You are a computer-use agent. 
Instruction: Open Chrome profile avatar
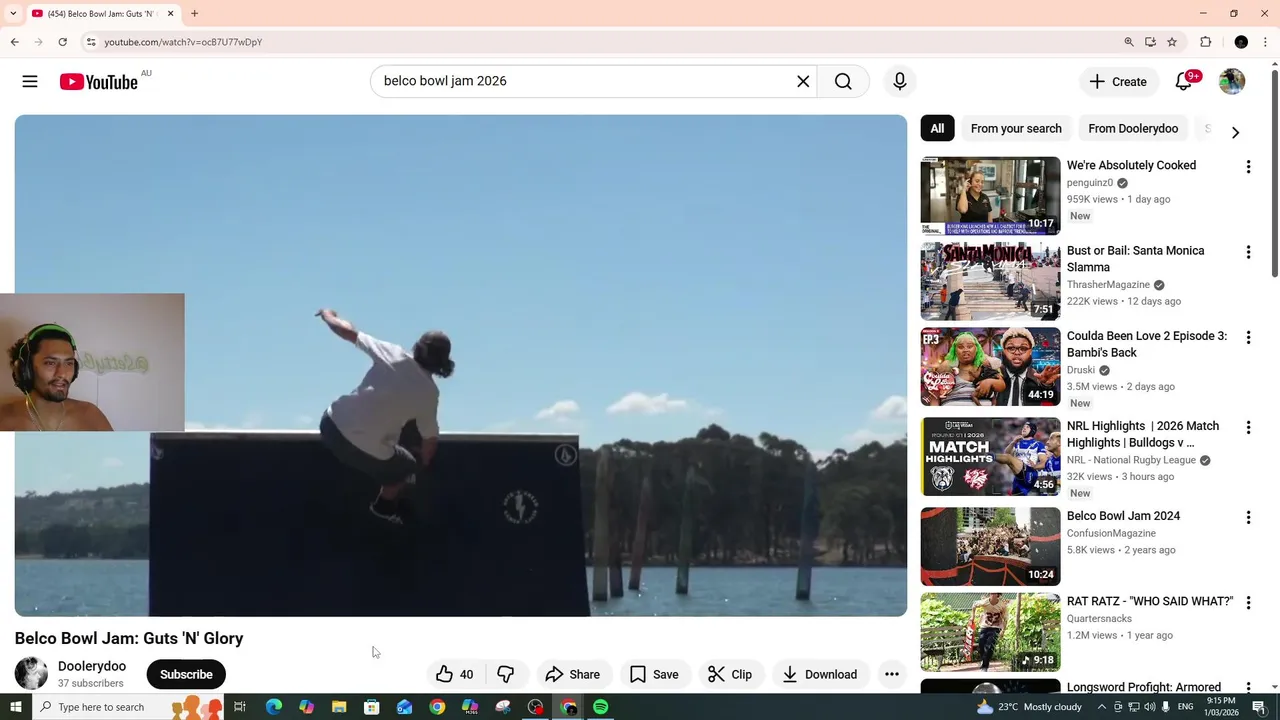point(1241,42)
